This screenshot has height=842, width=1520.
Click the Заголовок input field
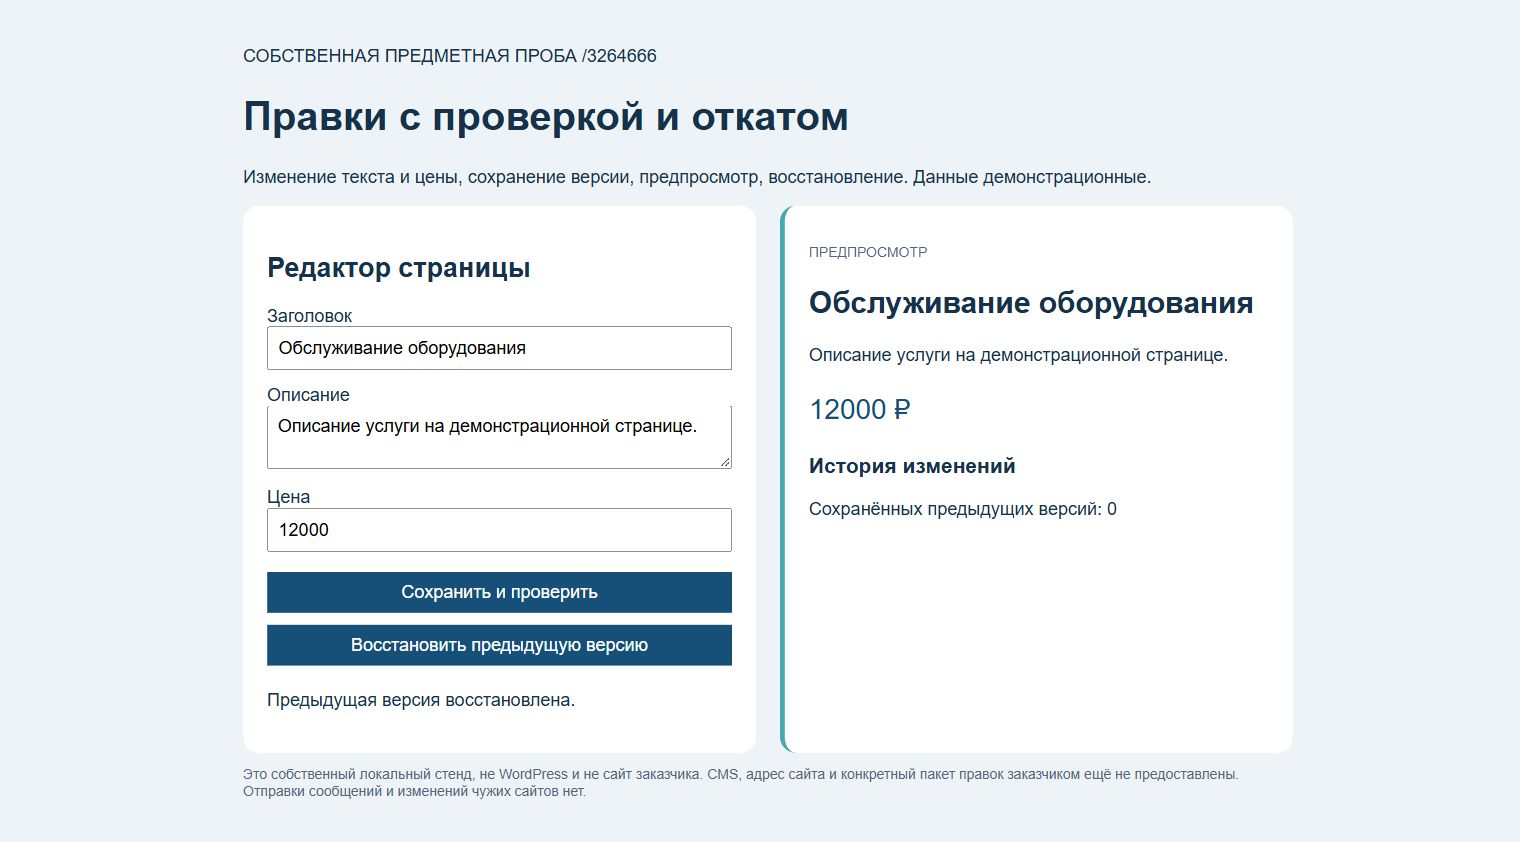(x=499, y=348)
